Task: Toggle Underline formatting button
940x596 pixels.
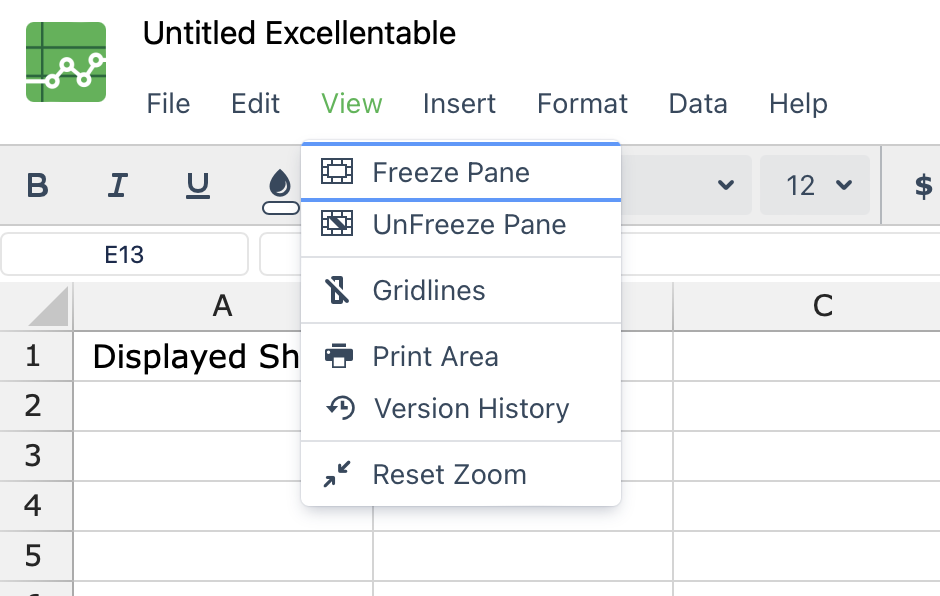Action: click(198, 185)
